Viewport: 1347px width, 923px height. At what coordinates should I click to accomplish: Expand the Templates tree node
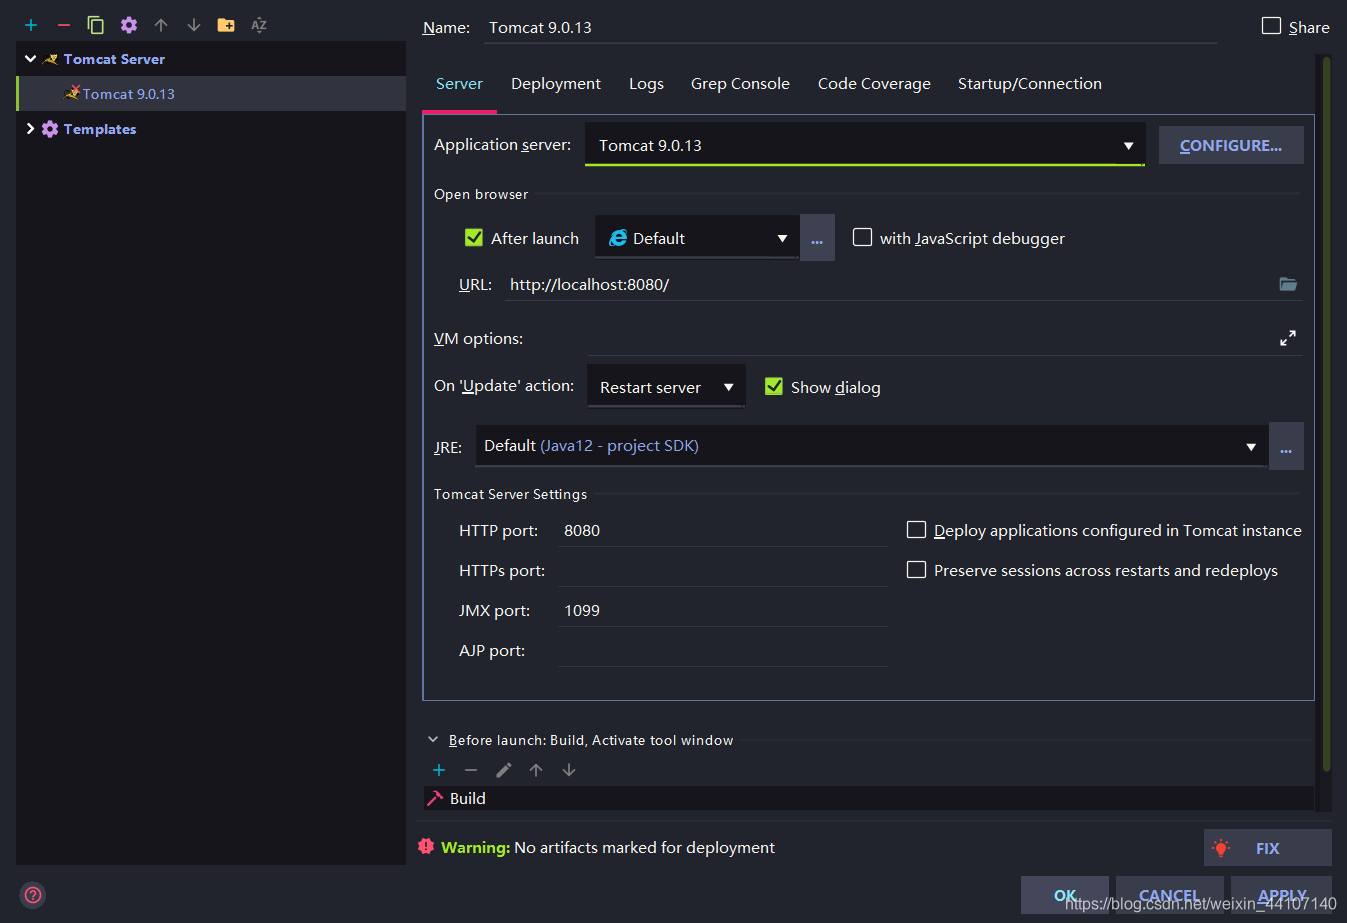point(31,128)
